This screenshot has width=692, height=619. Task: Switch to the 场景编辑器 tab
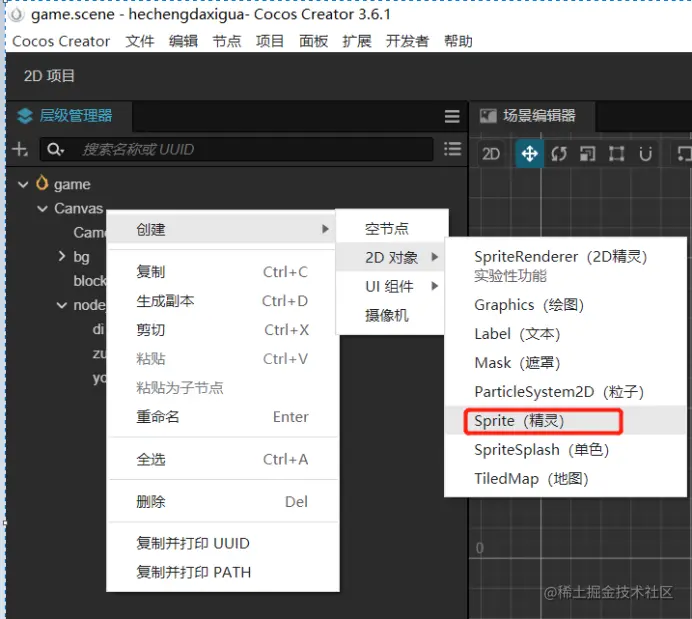click(x=532, y=116)
